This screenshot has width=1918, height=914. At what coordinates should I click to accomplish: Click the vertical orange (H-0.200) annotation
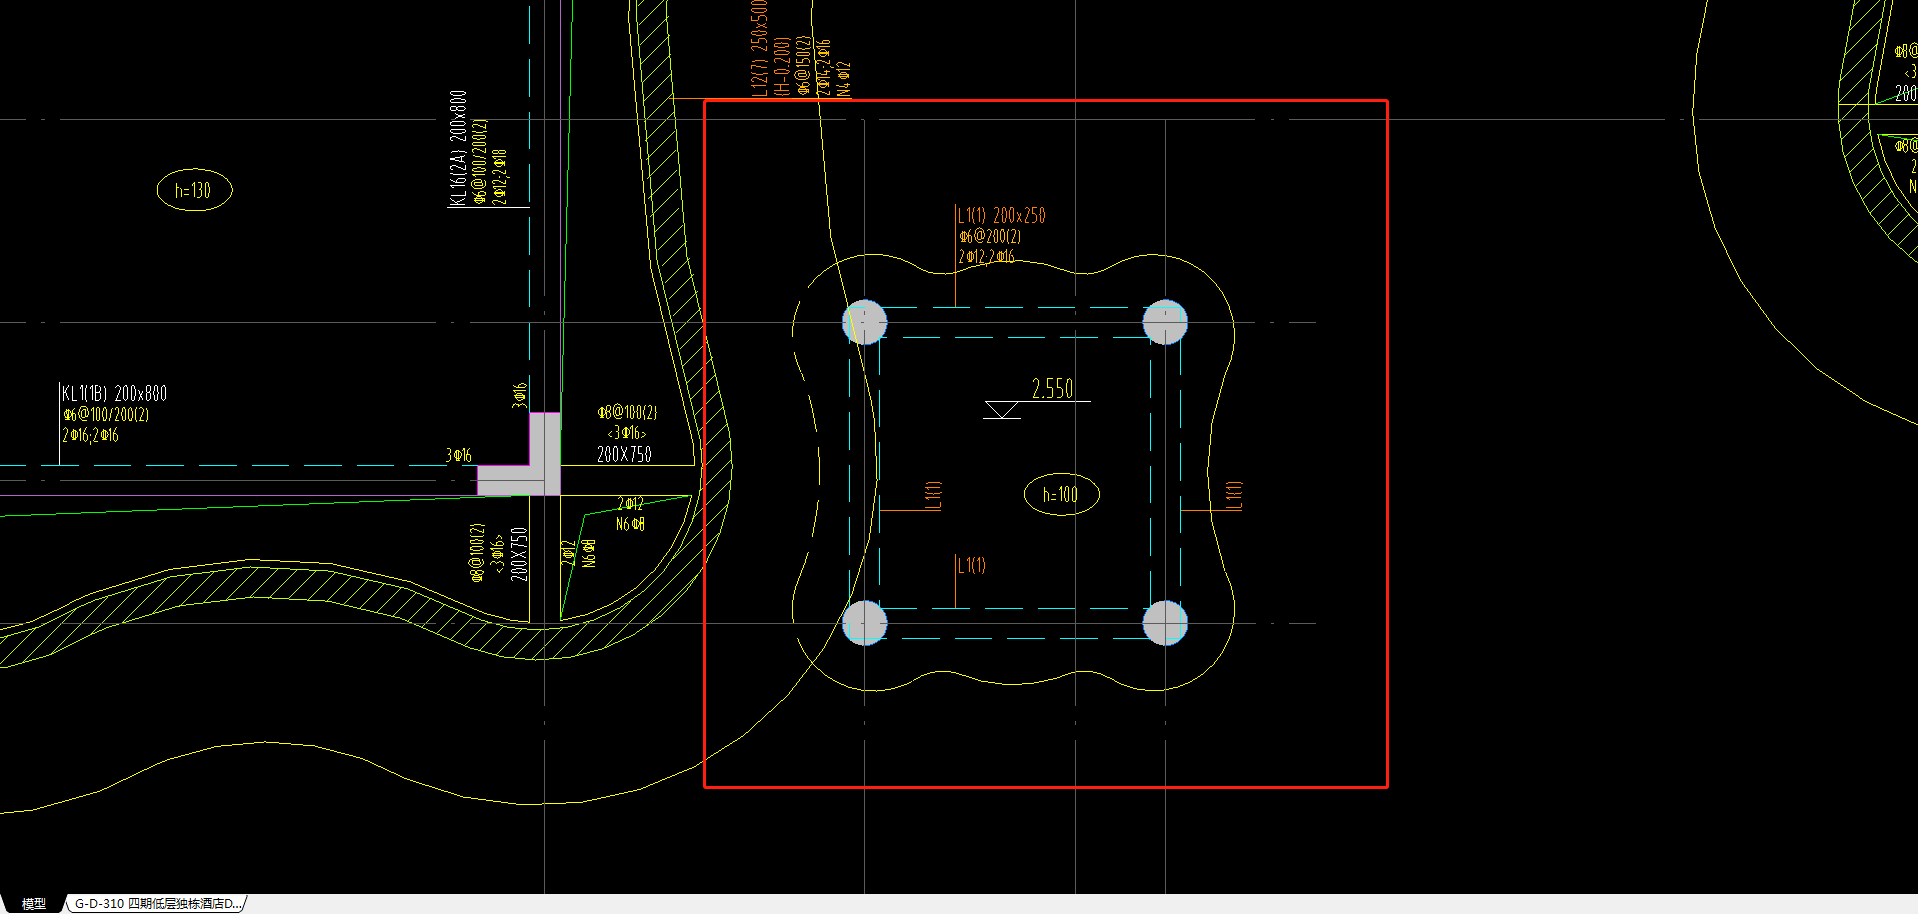coord(782,66)
